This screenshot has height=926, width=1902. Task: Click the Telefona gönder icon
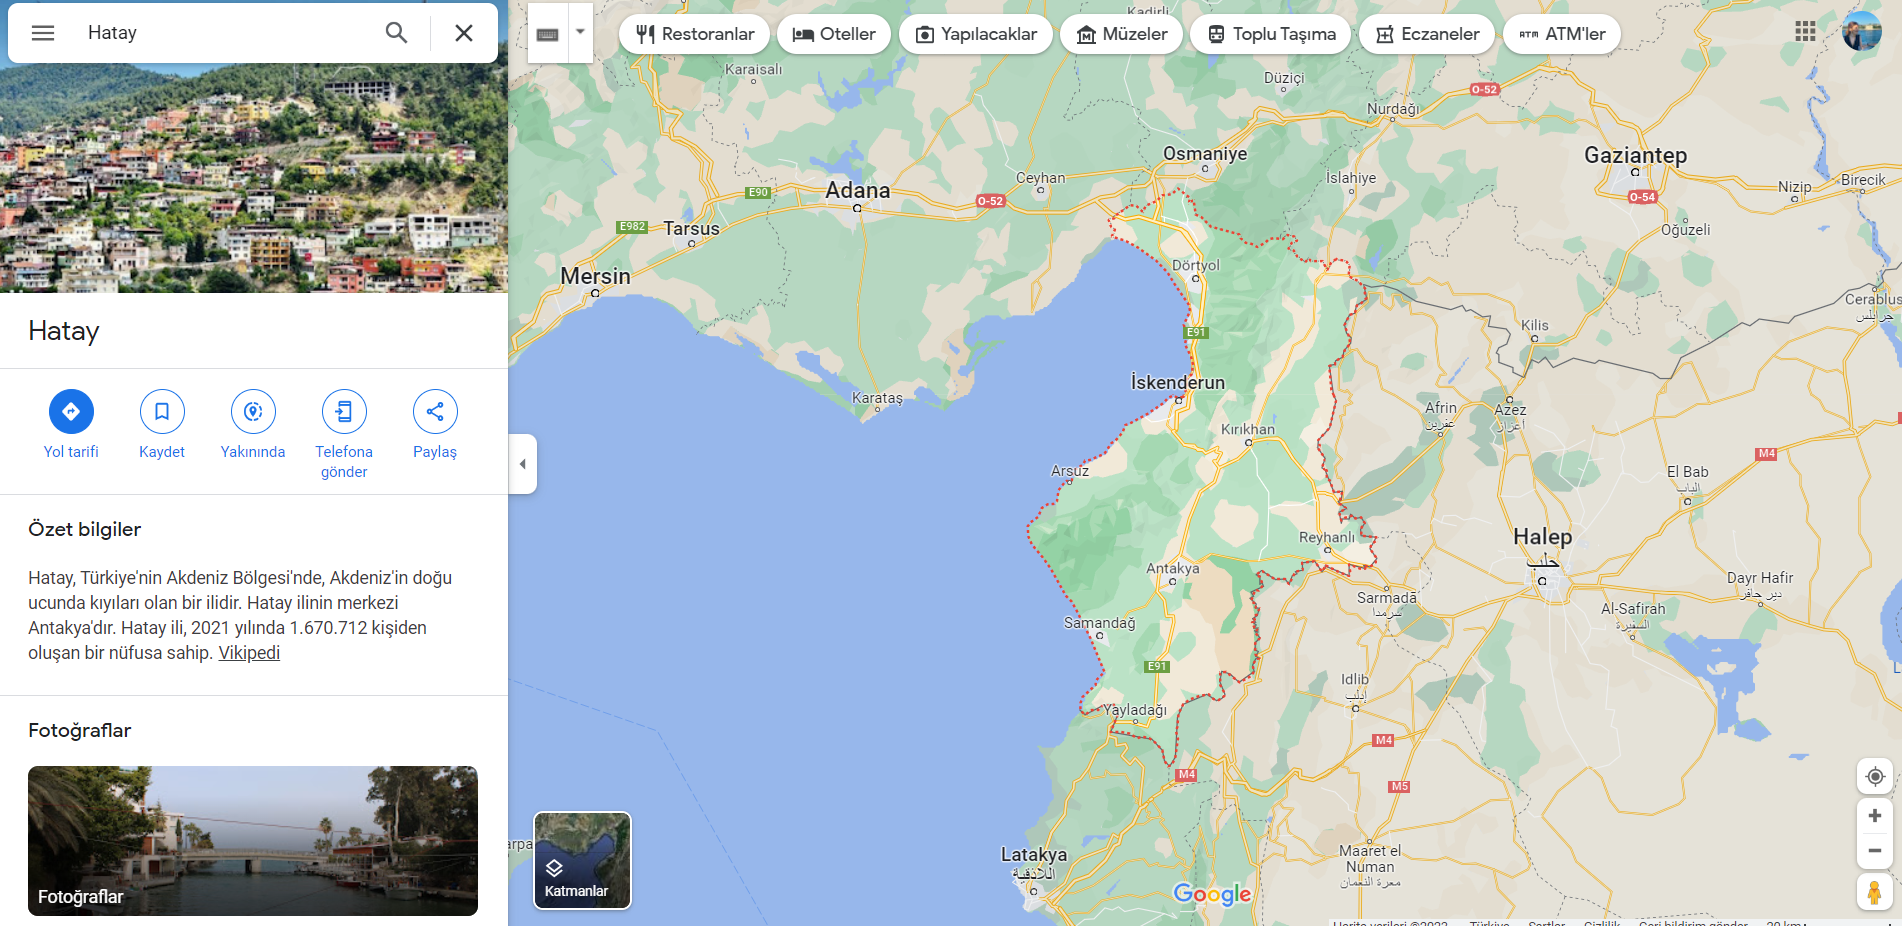pos(344,411)
